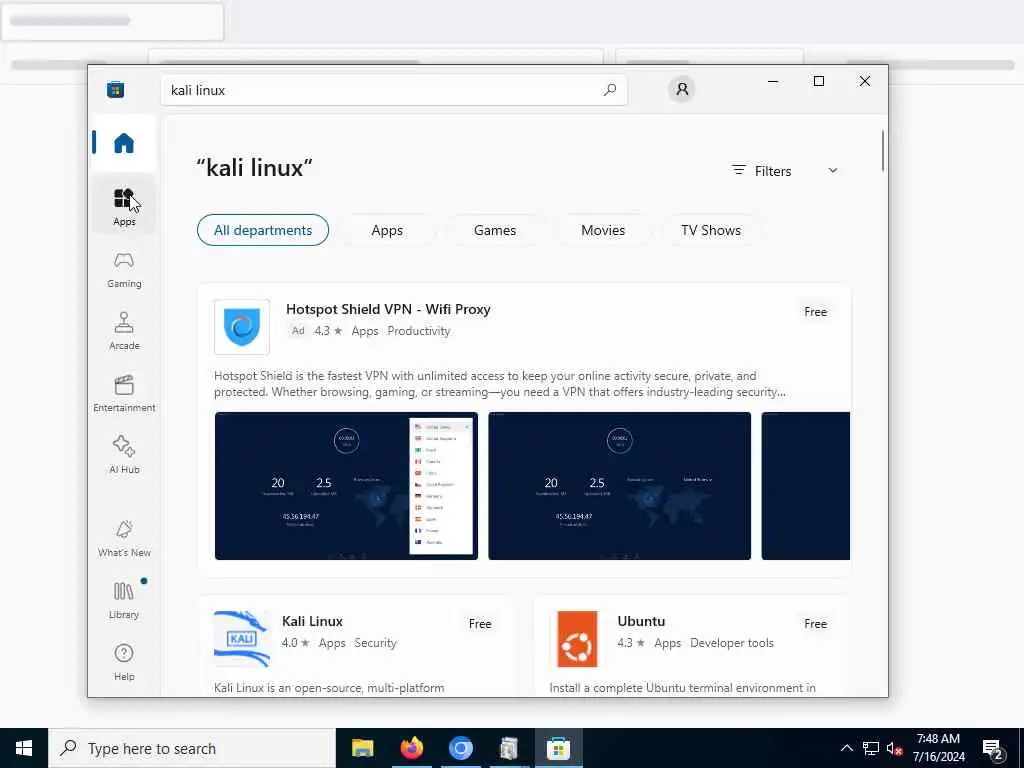Viewport: 1024px width, 768px height.
Task: Click the "kali linux" results heading
Action: pyautogui.click(x=254, y=168)
